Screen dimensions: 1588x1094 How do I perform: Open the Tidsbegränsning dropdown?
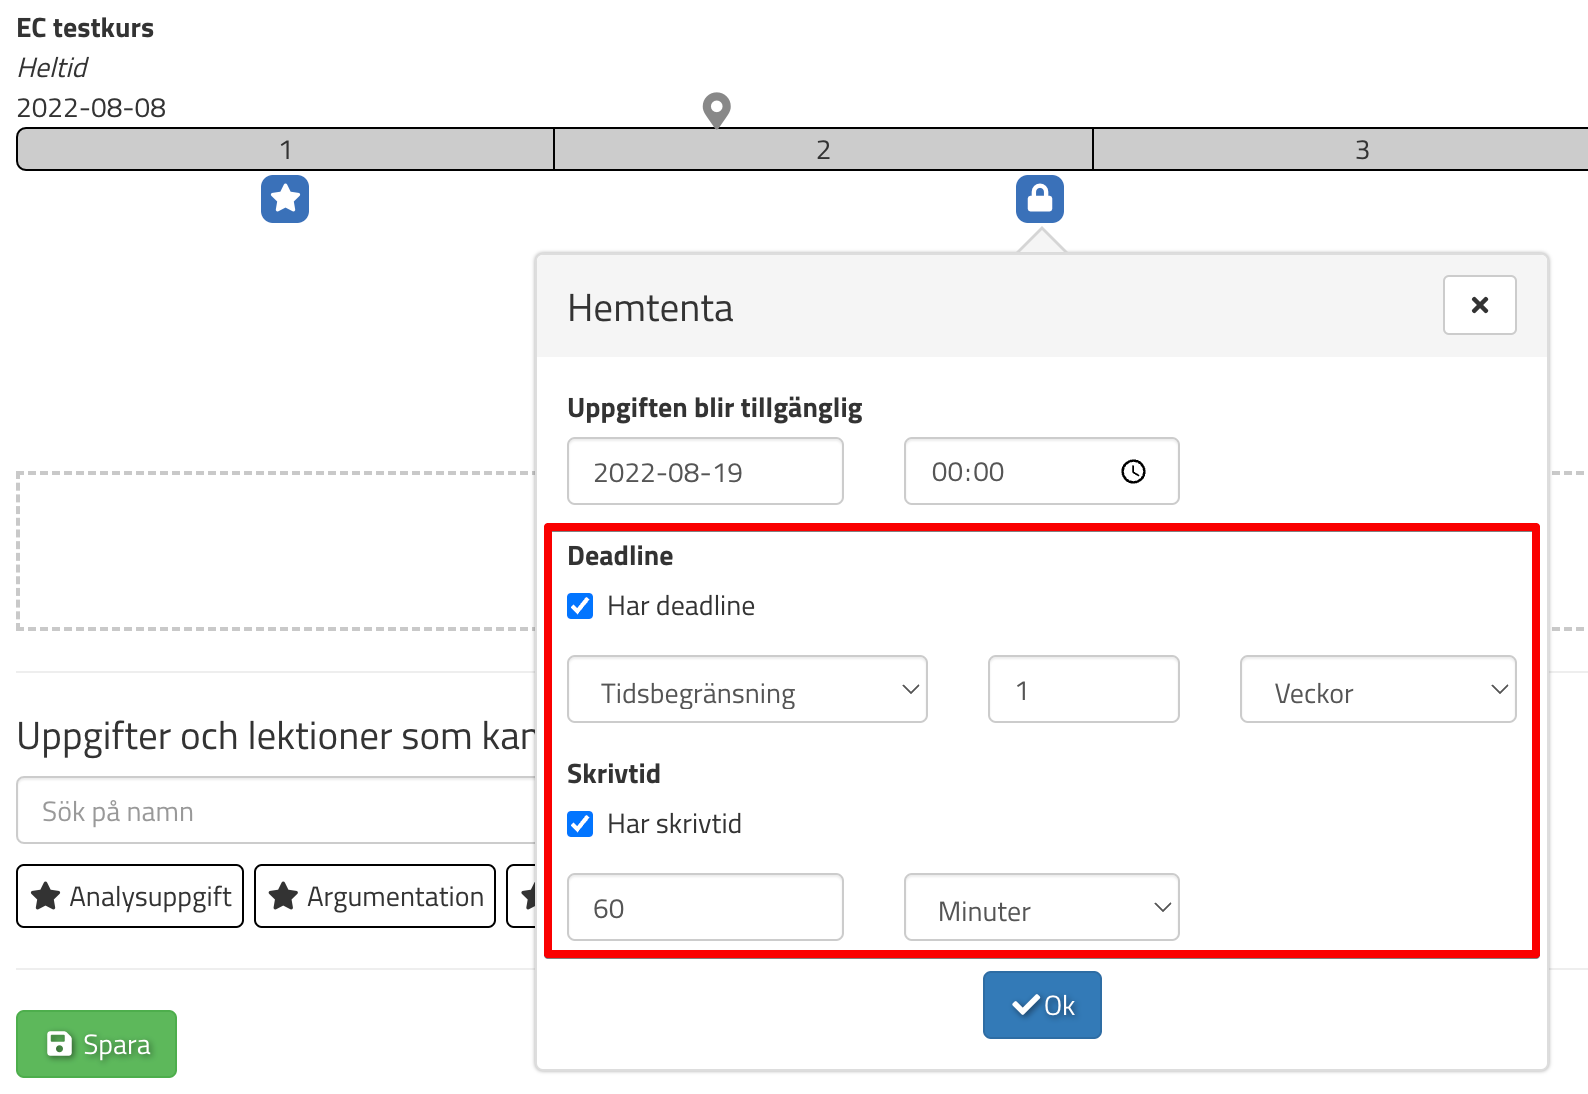(747, 690)
